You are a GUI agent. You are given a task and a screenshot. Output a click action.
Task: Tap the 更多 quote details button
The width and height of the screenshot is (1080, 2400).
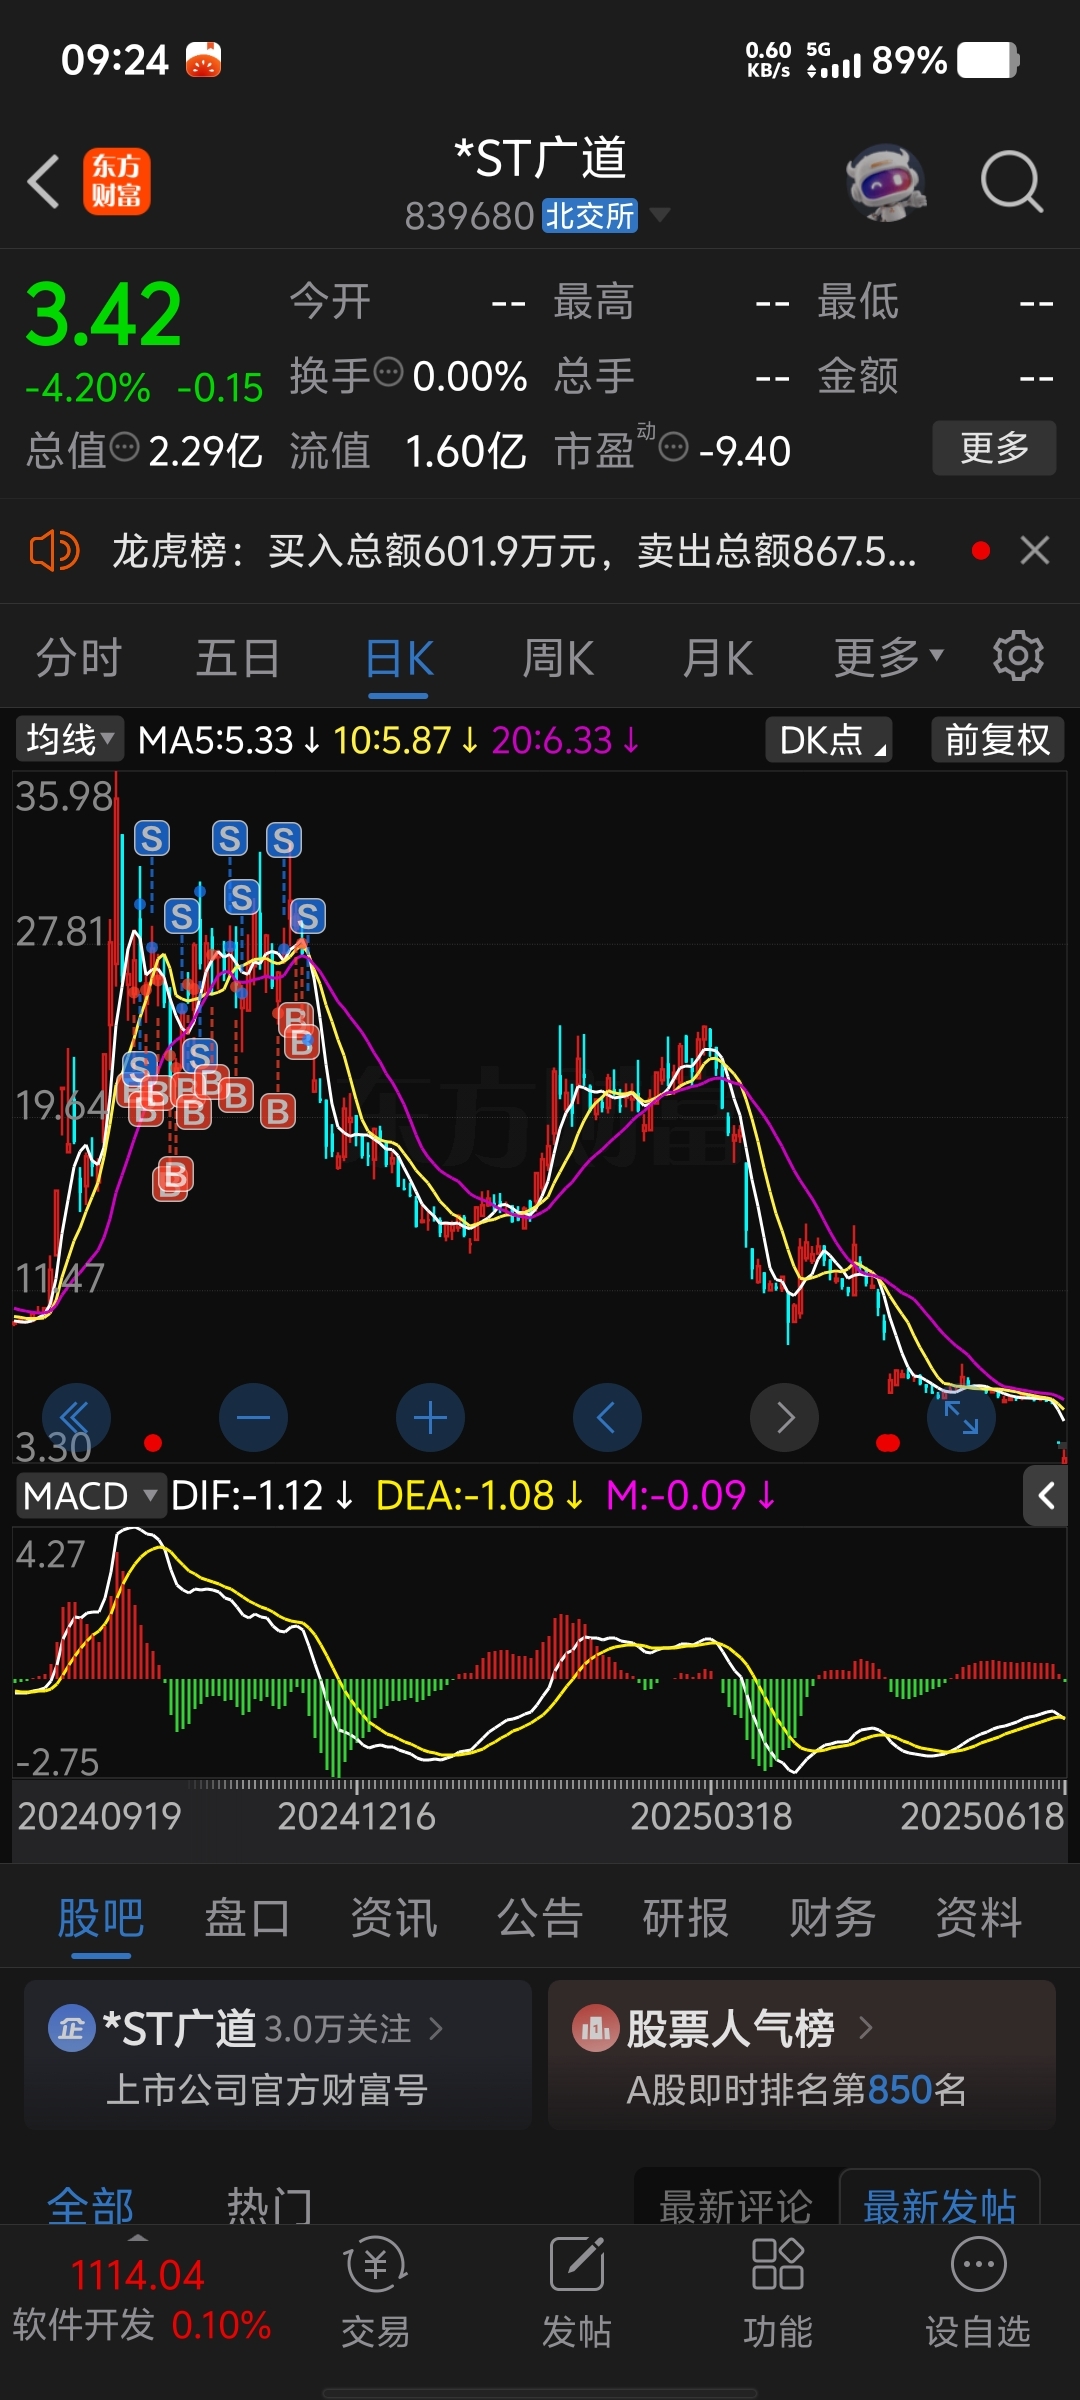point(994,448)
